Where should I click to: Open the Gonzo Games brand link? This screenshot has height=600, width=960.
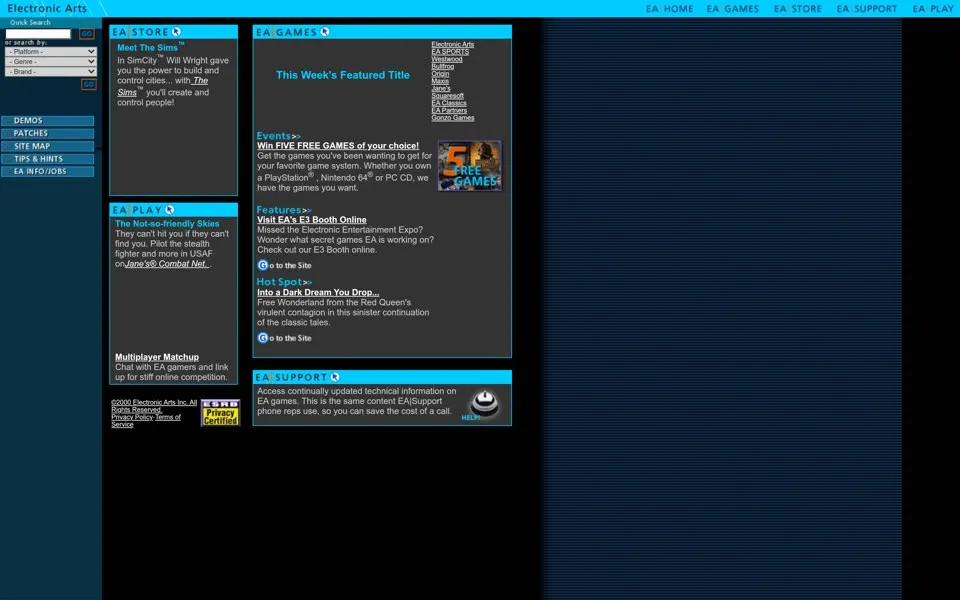point(452,118)
